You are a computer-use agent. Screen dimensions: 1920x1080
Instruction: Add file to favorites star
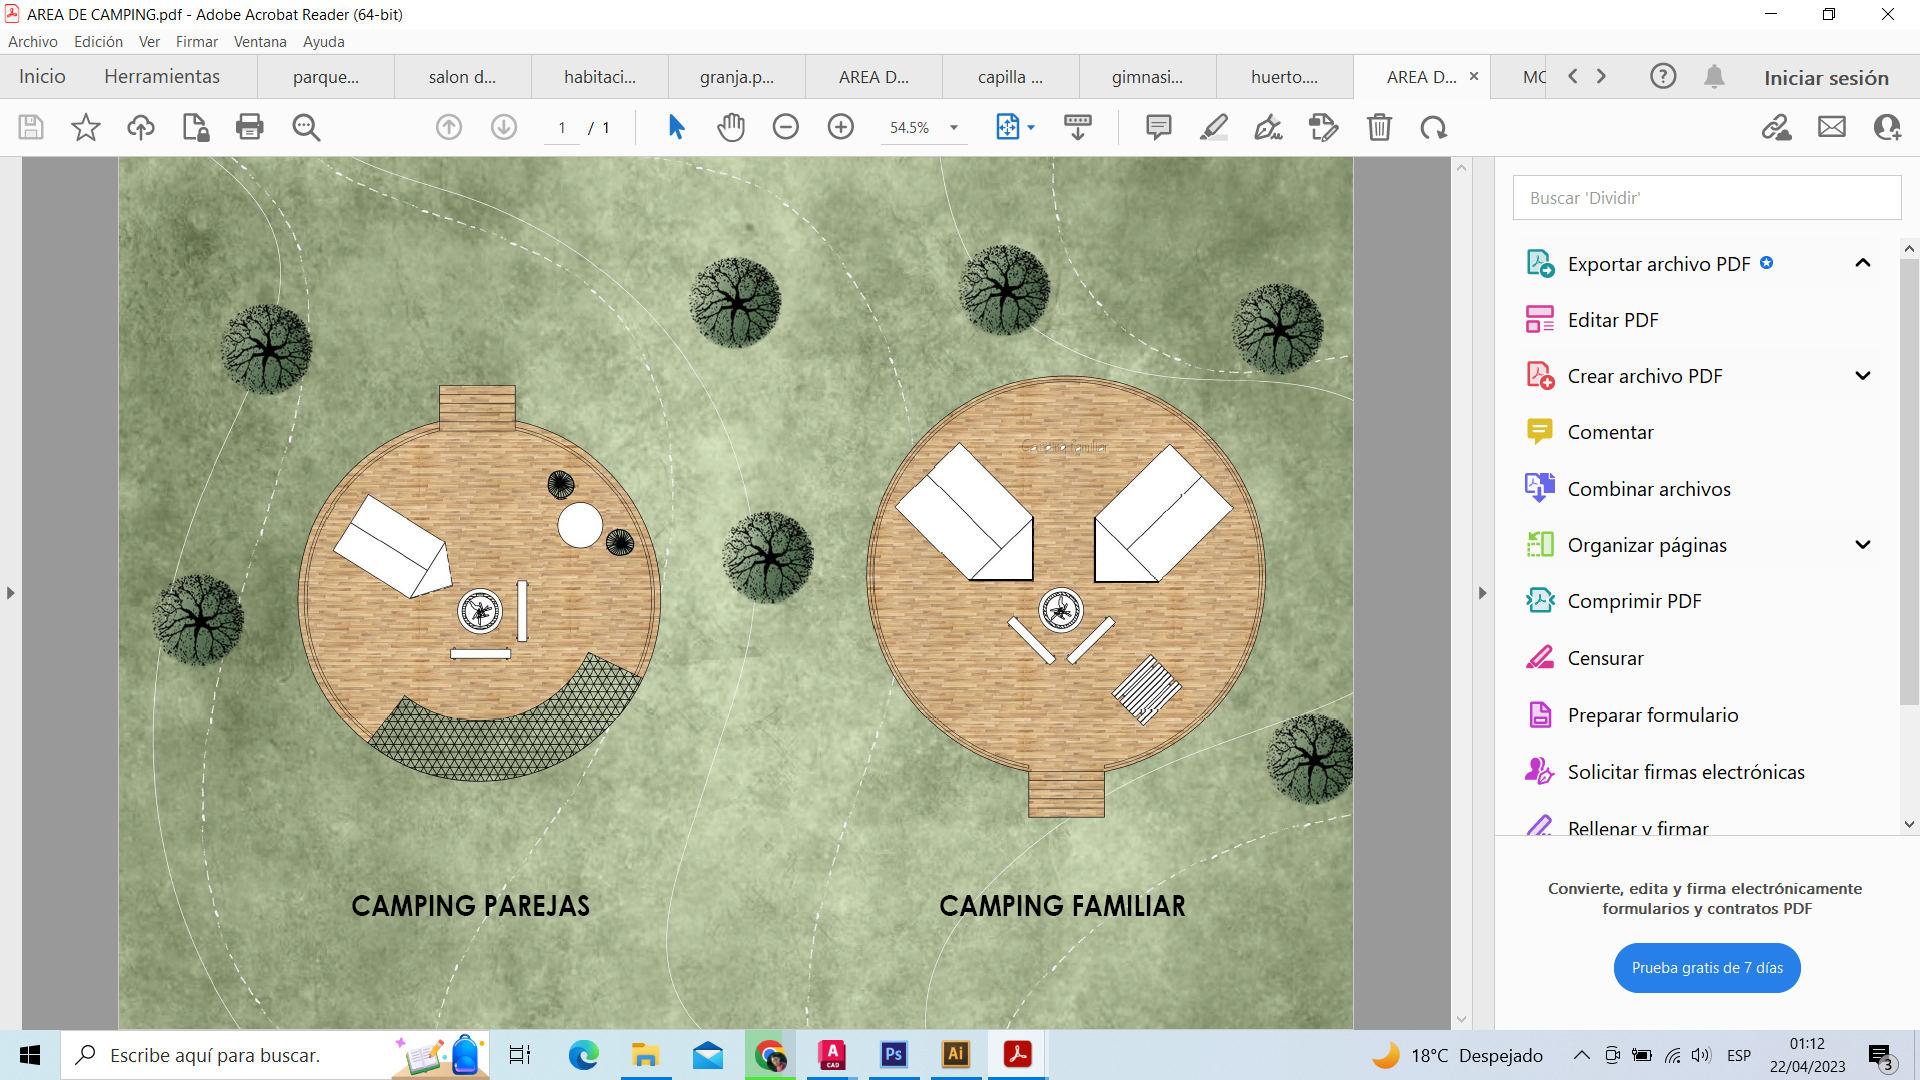pos(86,127)
